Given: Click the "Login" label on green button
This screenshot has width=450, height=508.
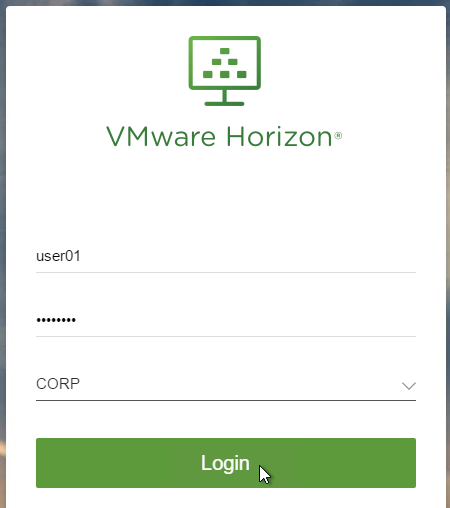Looking at the screenshot, I should point(225,463).
